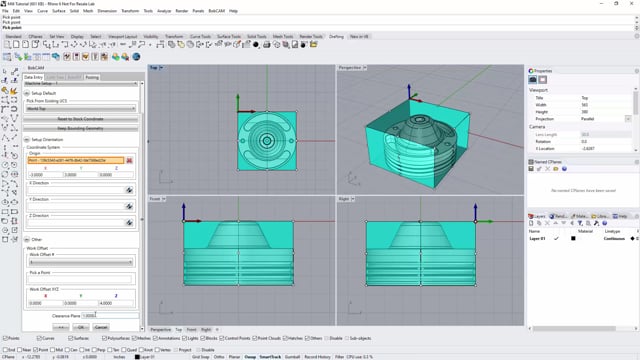Select the camera view icon in Properties panel
Image resolution: width=640 pixels, height=360 pixels.
pyautogui.click(x=533, y=80)
